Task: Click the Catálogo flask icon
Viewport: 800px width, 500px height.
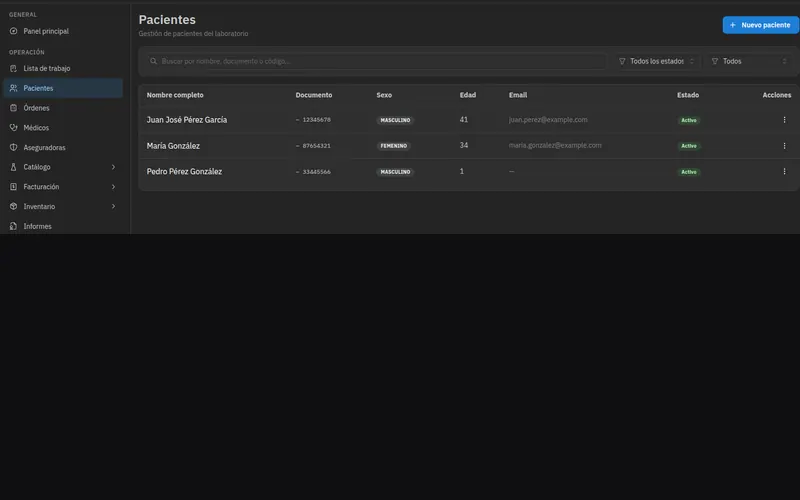Action: pyautogui.click(x=13, y=167)
